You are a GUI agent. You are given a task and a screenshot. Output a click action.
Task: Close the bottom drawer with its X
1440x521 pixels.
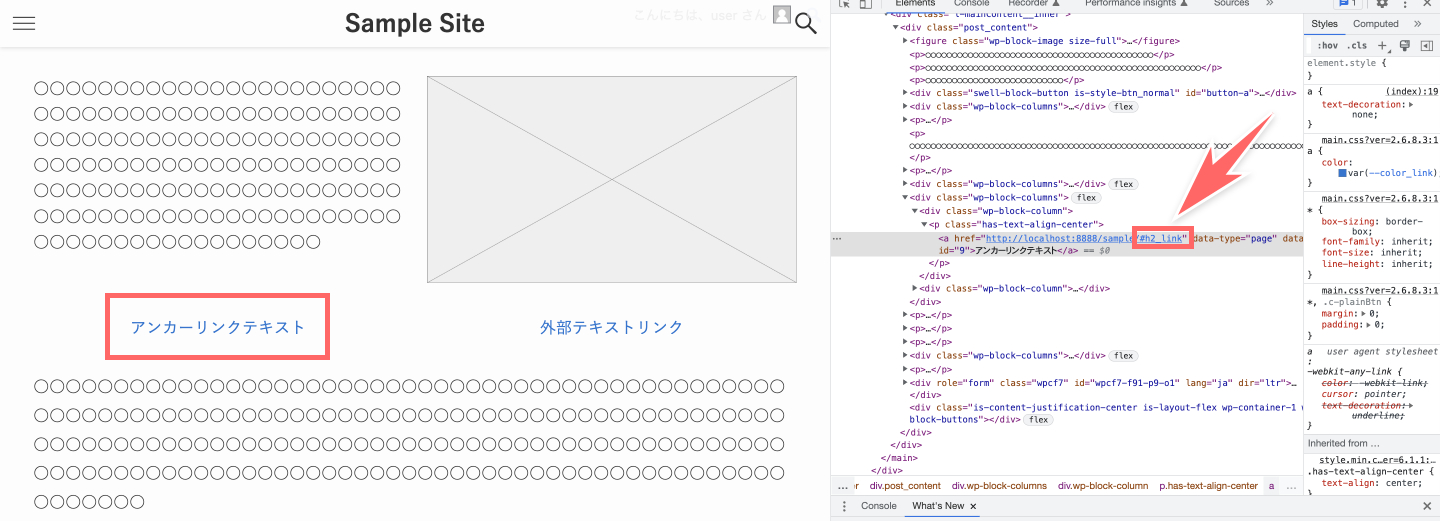pyautogui.click(x=1427, y=507)
